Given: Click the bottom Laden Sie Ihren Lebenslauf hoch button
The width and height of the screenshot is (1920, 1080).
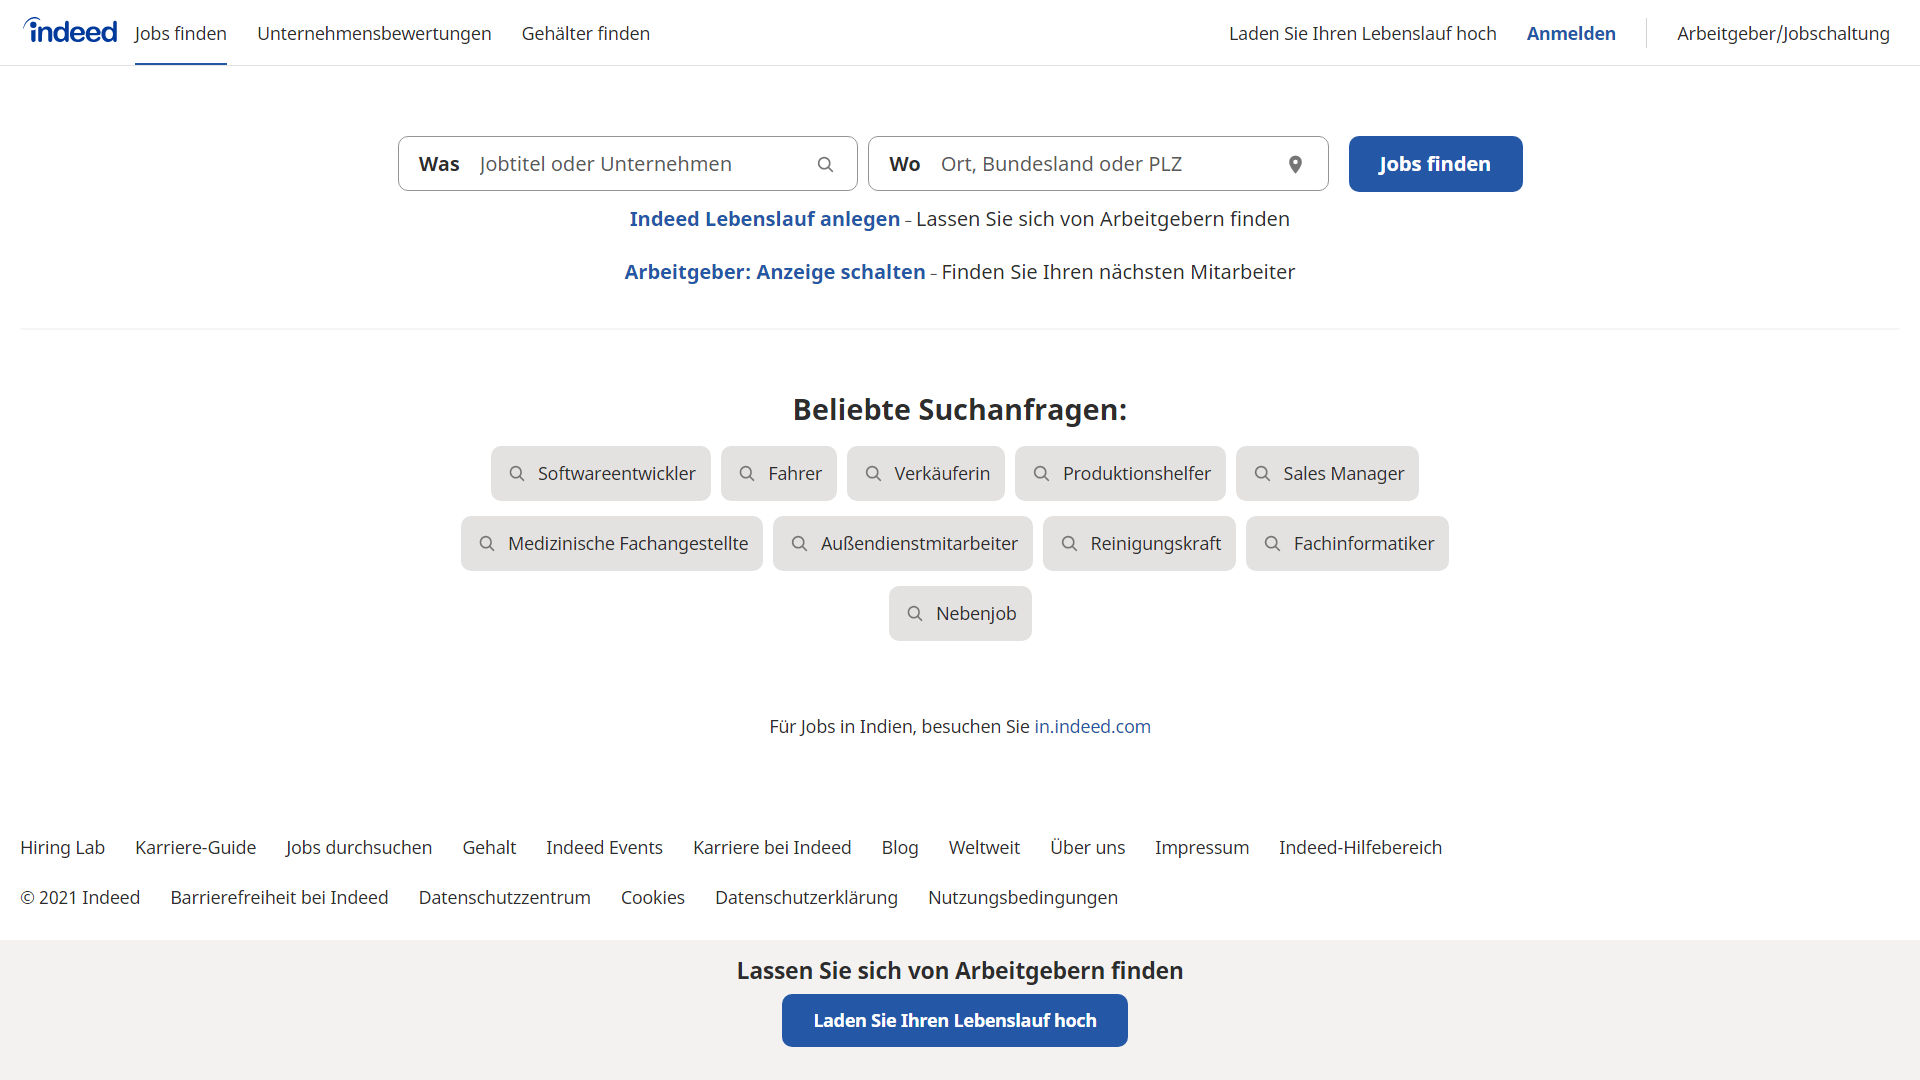Looking at the screenshot, I should coord(955,1021).
